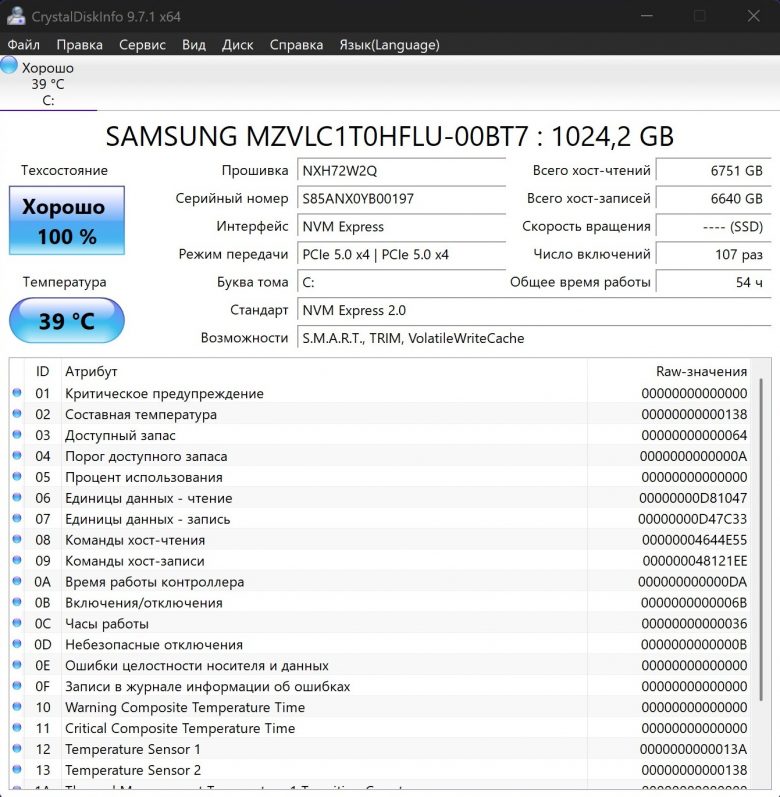
Task: Select raw value 000000048121EE
Action: coord(695,561)
